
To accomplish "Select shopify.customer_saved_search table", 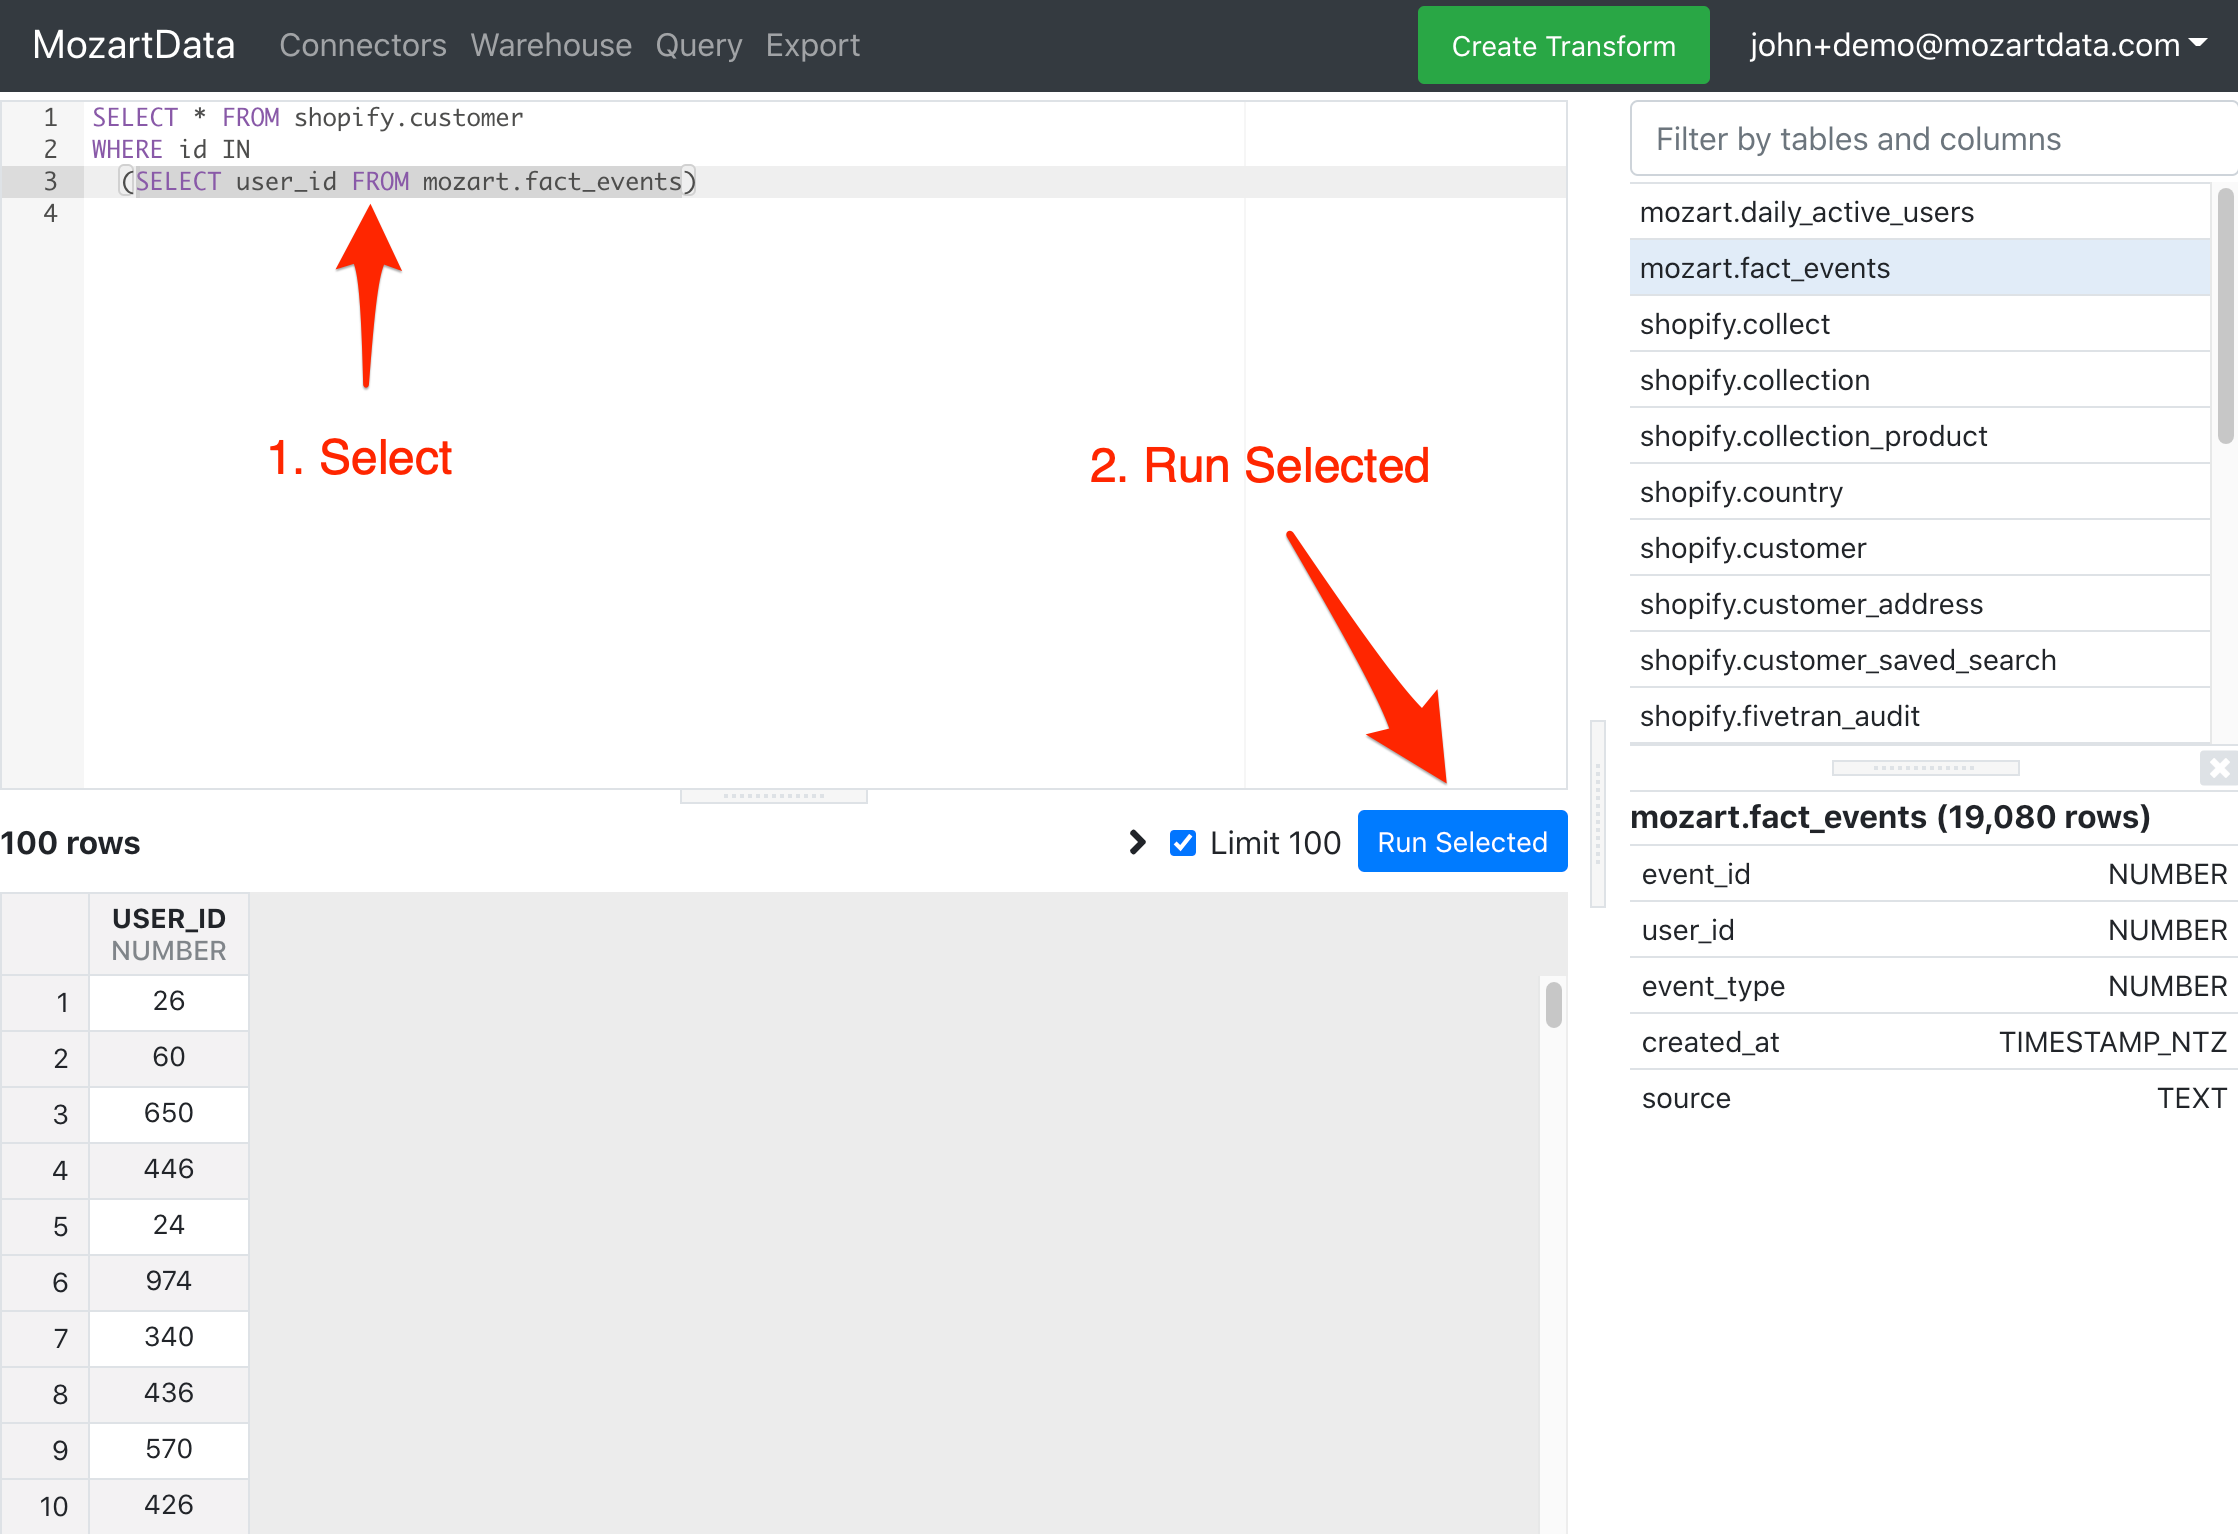I will click(1920, 660).
